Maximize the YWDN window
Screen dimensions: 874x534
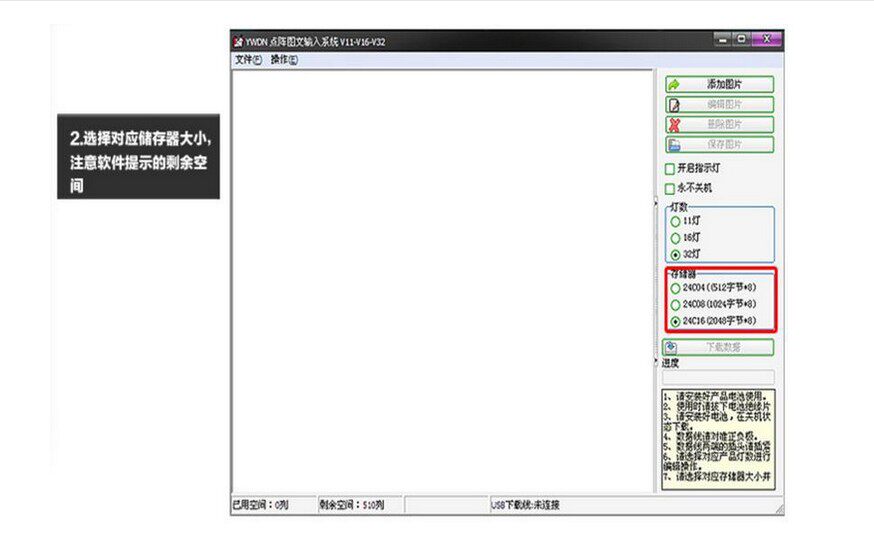click(x=741, y=39)
